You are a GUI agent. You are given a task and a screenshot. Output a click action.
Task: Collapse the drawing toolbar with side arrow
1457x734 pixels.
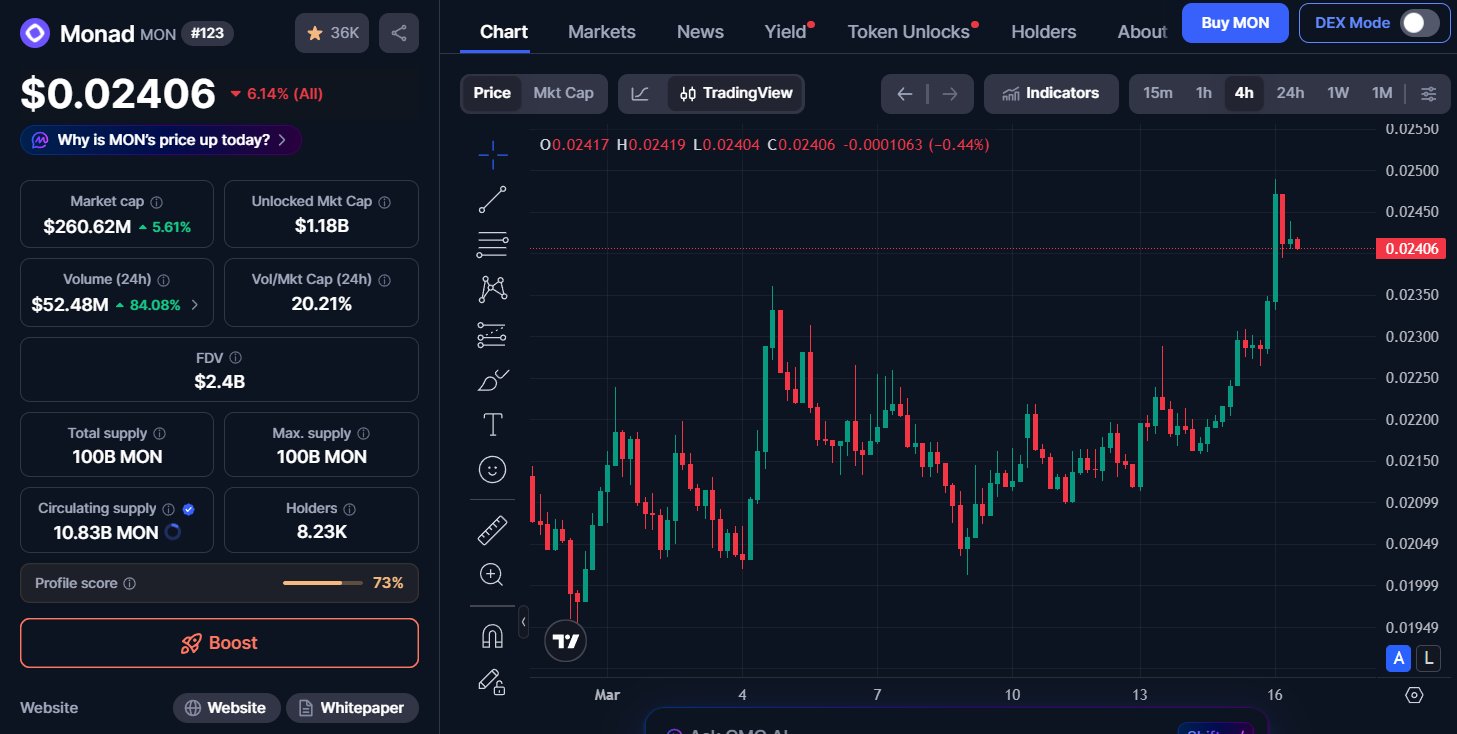coord(523,621)
